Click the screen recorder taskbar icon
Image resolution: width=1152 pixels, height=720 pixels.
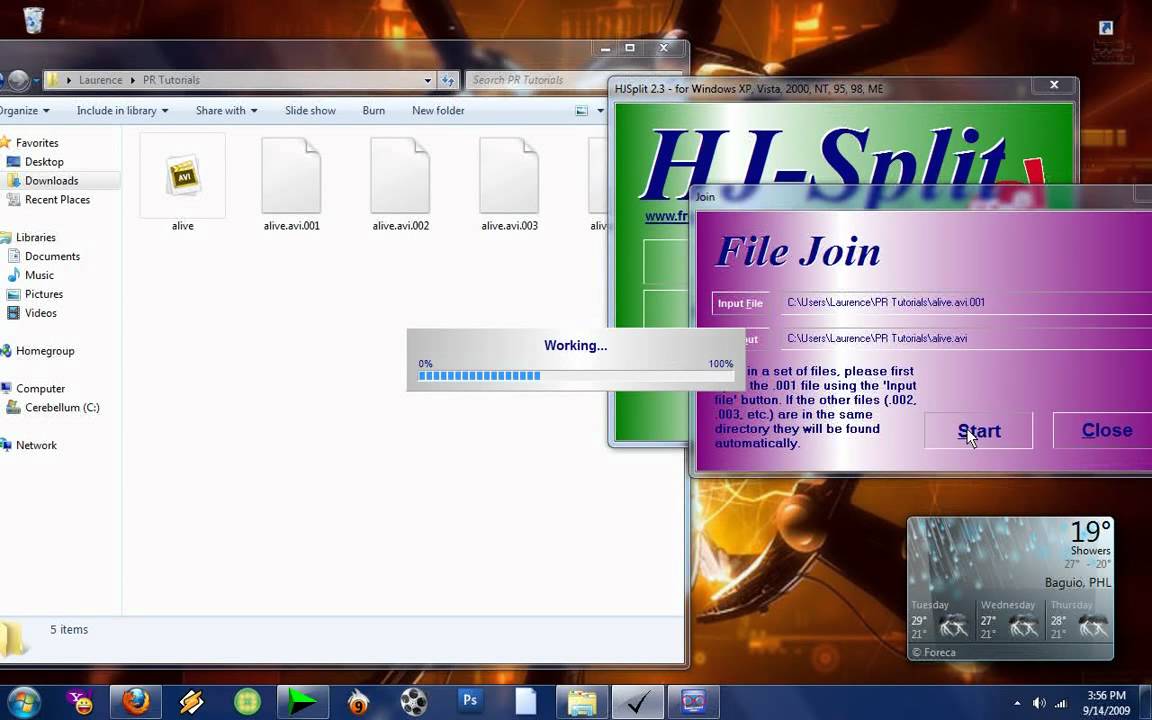pyautogui.click(x=694, y=702)
